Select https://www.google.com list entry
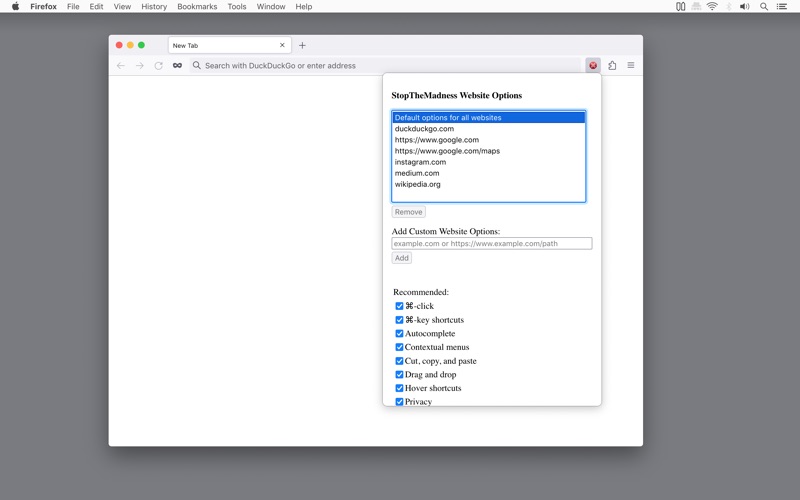800x500 pixels. point(489,140)
